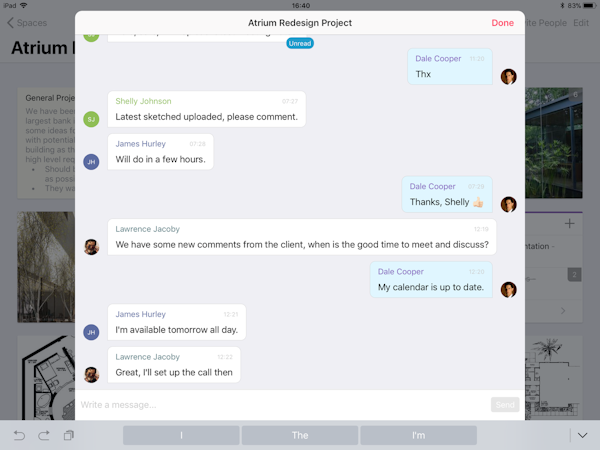Tap James Hurley's JH avatar at 07:28

[91, 162]
